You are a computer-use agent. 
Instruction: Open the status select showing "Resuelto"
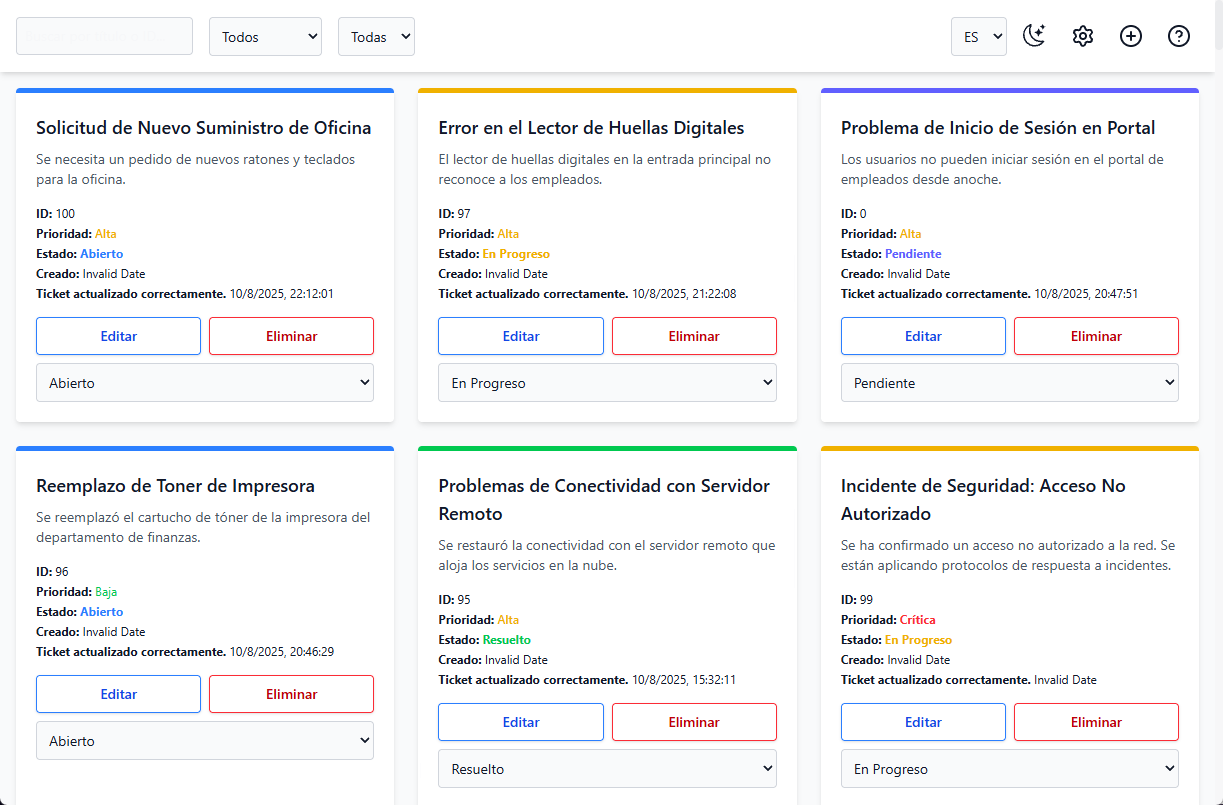click(x=607, y=769)
